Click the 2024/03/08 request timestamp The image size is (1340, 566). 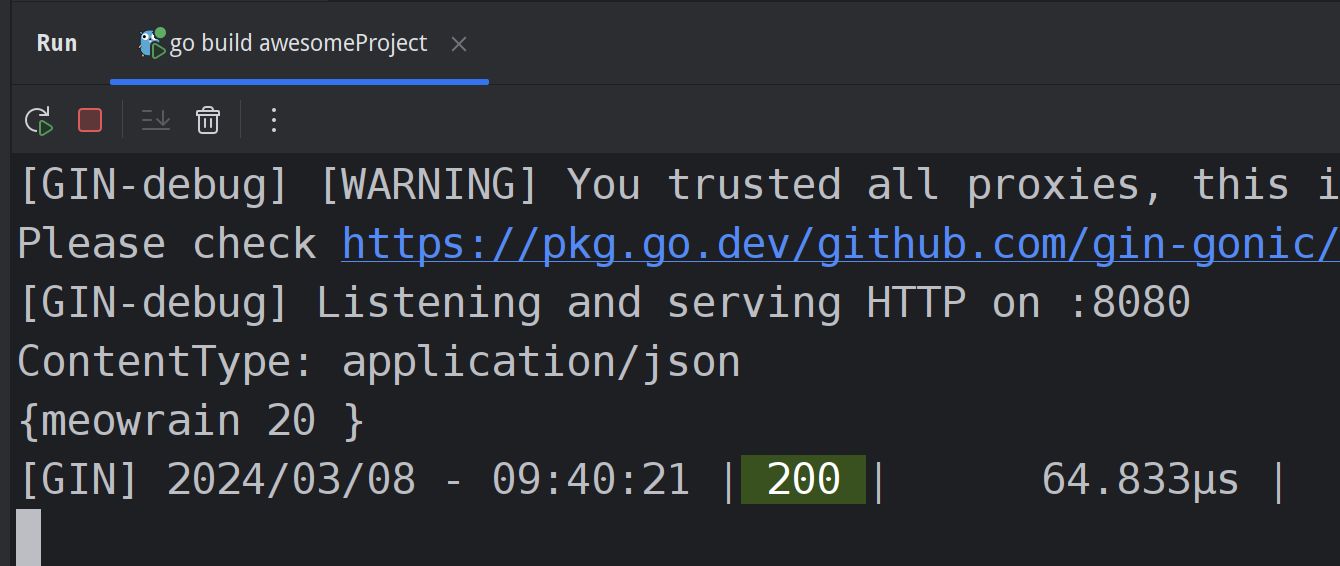(290, 480)
